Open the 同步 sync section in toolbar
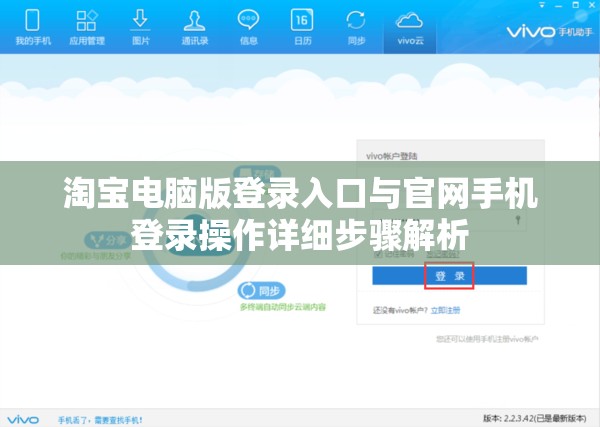600x427 pixels. coord(356,27)
